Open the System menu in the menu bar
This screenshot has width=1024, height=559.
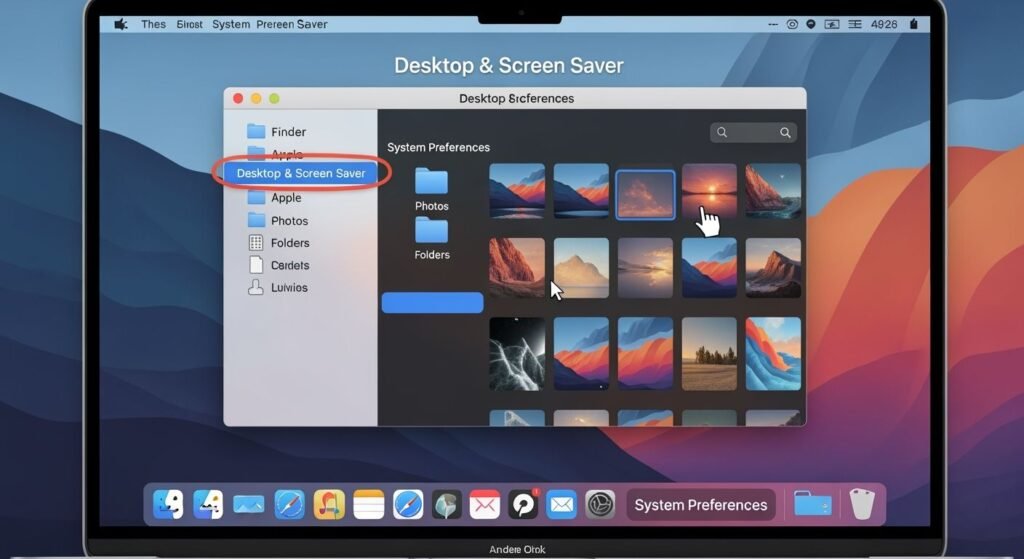click(x=231, y=24)
